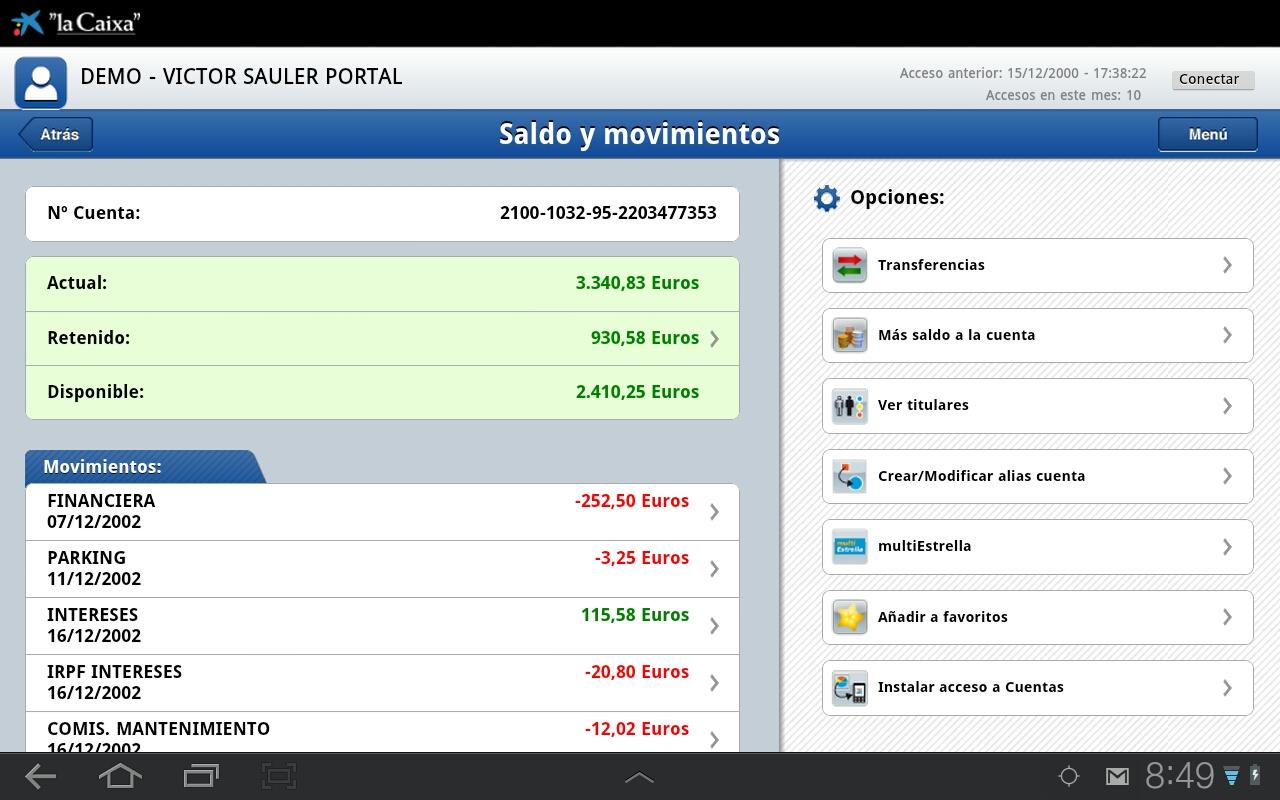
Task: Tap the star icon for Añadir a favoritos
Action: click(849, 617)
